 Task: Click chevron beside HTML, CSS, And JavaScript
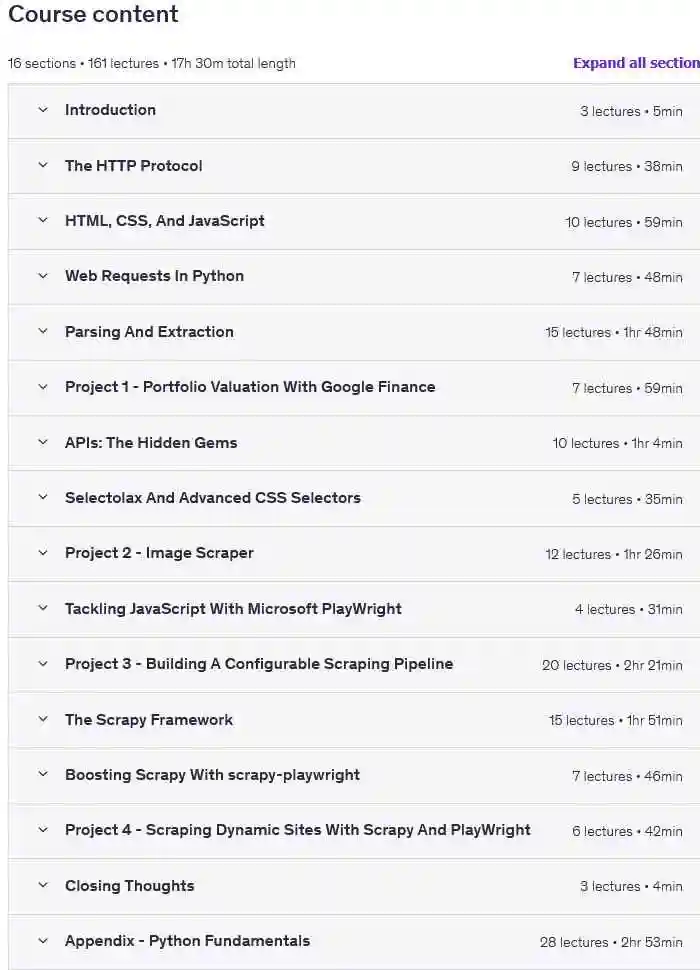pos(43,221)
